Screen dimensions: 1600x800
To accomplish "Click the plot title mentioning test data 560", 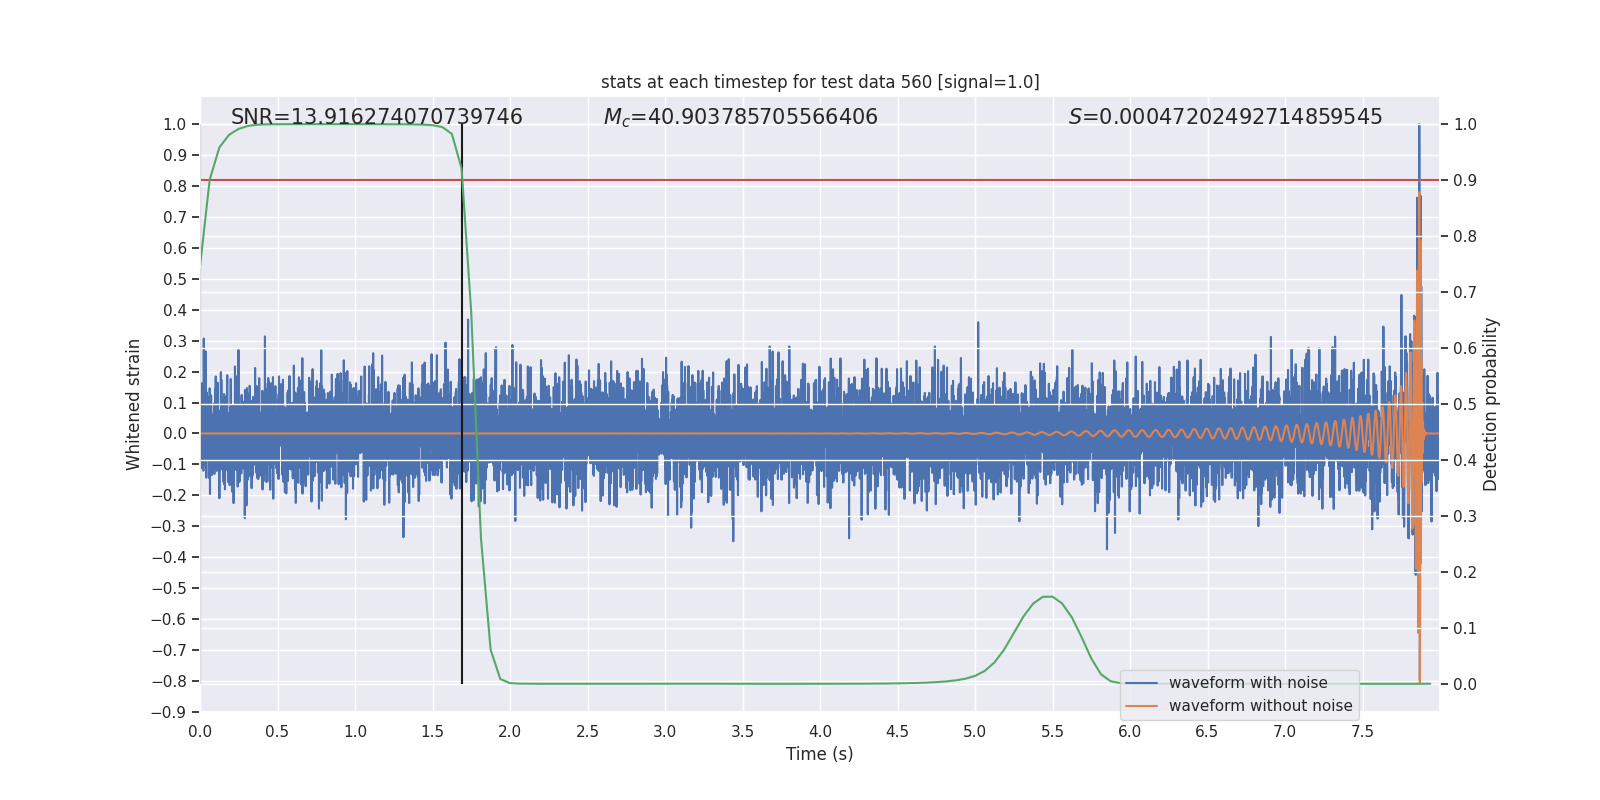I will [820, 82].
